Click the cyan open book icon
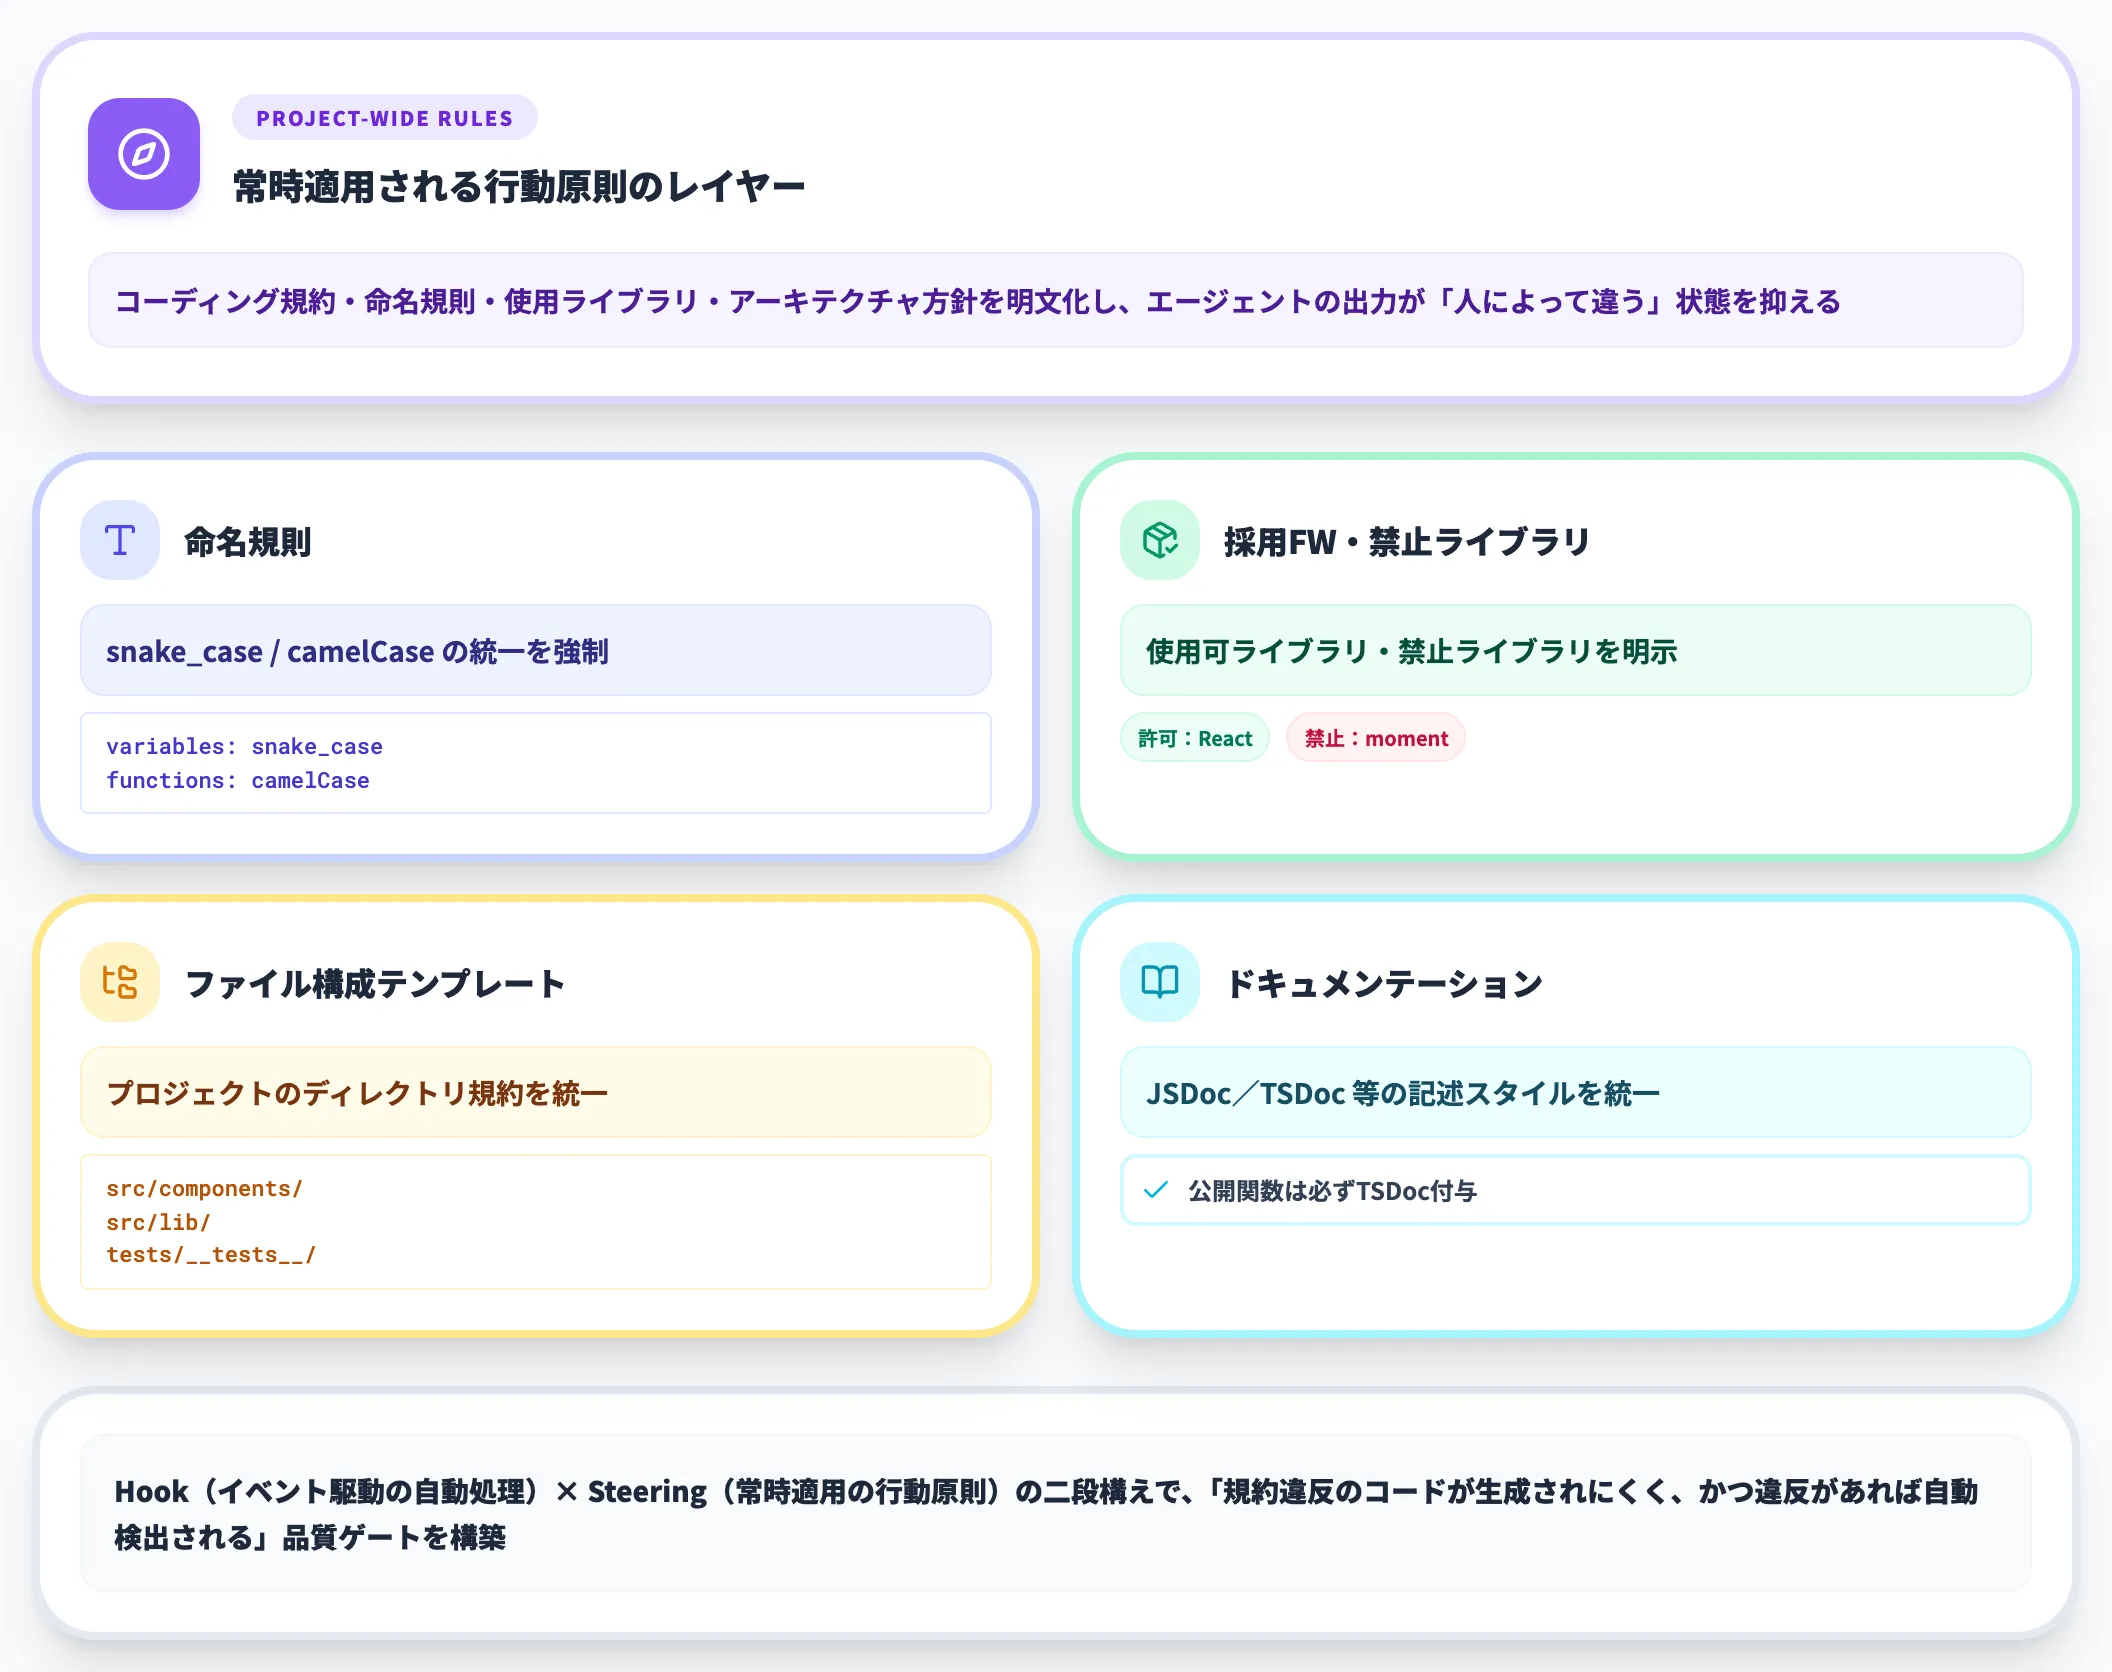Viewport: 2112px width, 1672px height. click(x=1160, y=982)
